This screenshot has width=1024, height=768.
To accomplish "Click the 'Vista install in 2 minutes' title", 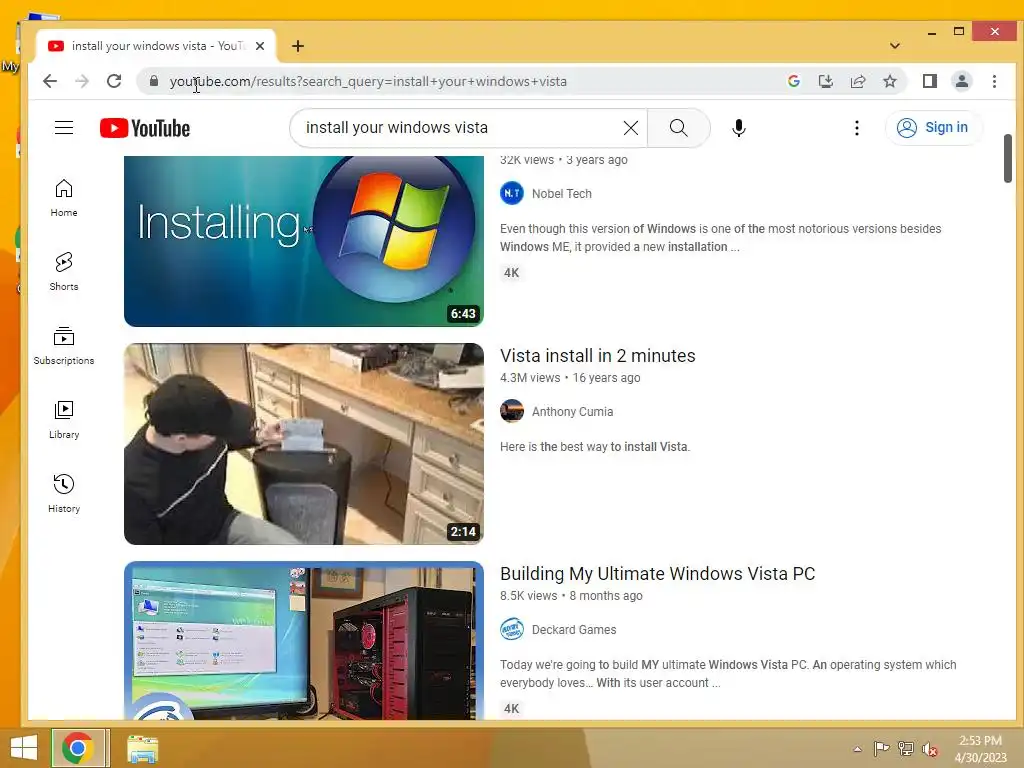I will [598, 356].
